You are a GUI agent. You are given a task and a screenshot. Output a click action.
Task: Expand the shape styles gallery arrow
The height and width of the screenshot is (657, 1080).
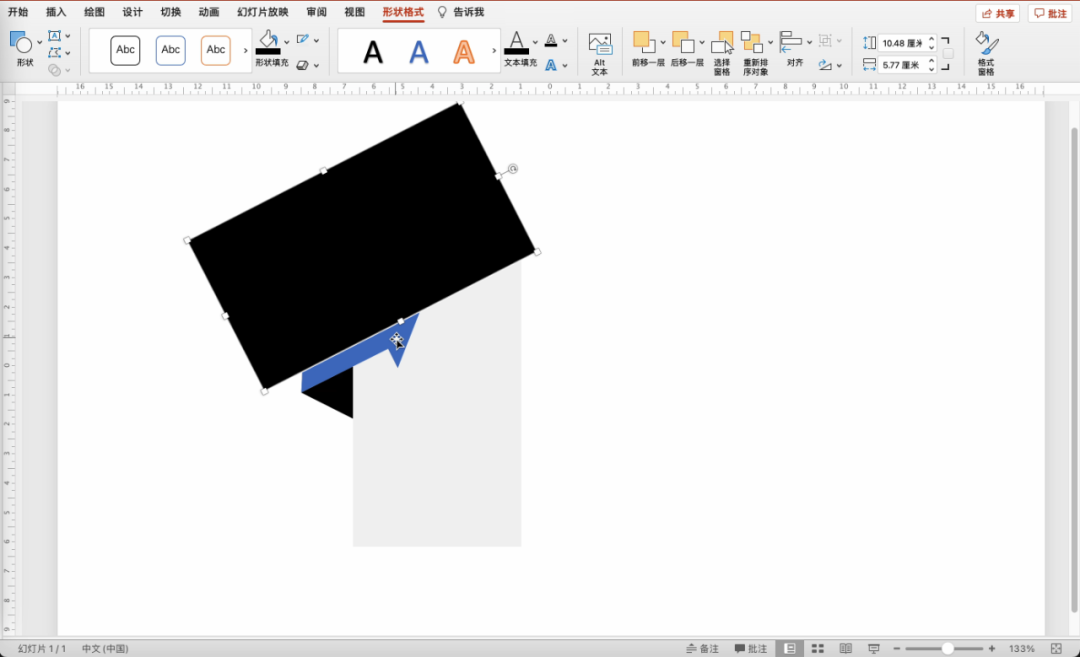point(245,50)
